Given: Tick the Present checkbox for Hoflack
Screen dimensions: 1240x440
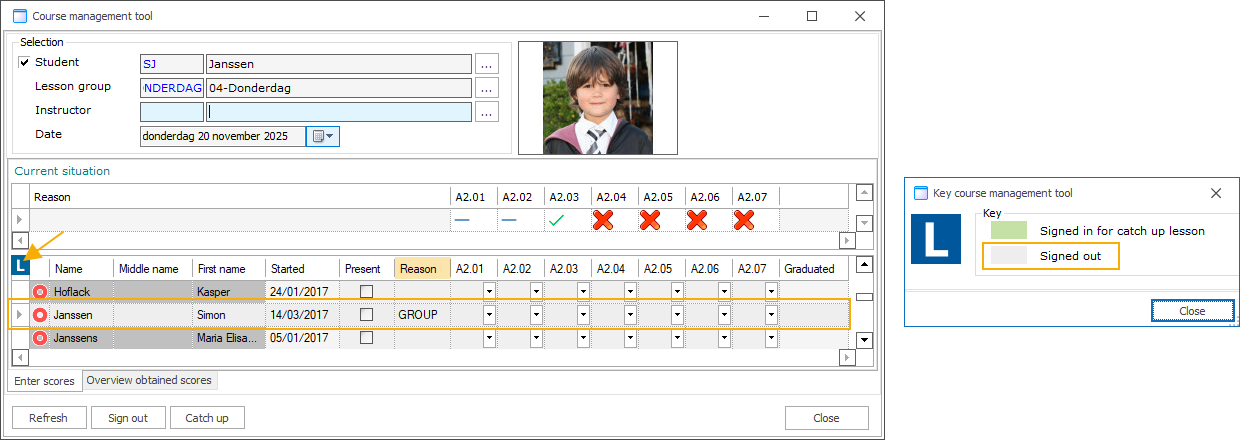Looking at the screenshot, I should point(367,291).
